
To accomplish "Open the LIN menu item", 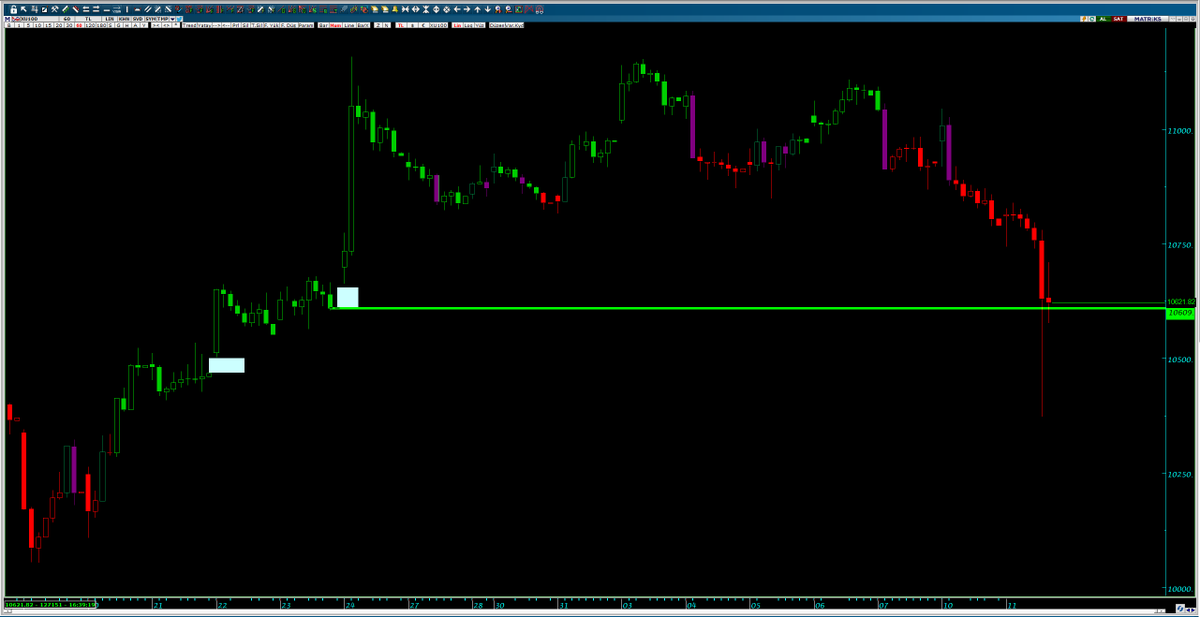I will pos(108,19).
